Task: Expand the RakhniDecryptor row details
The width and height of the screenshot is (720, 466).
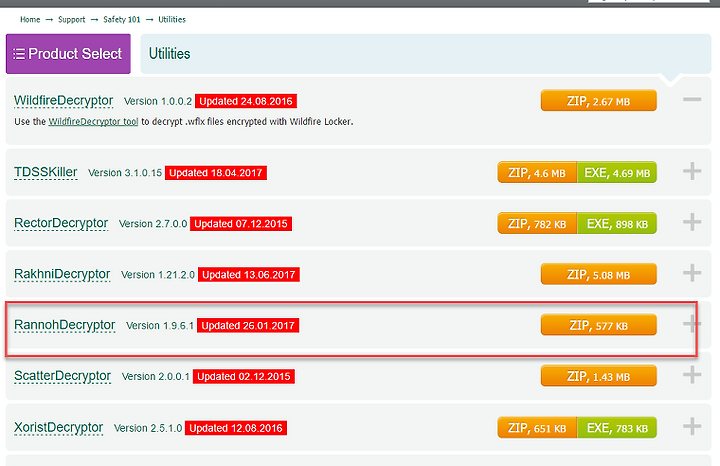Action: 692,273
